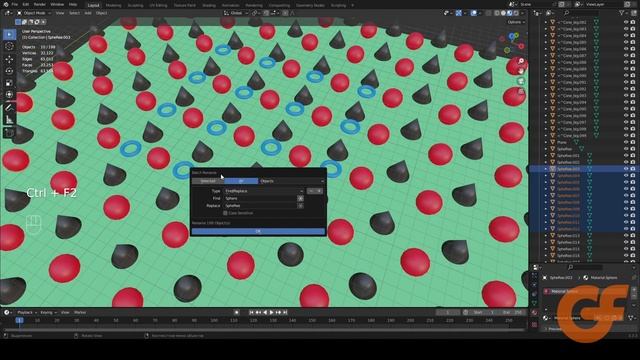Open the 3D viewport editor type menu
Image resolution: width=640 pixels, height=360 pixels.
tap(8, 13)
